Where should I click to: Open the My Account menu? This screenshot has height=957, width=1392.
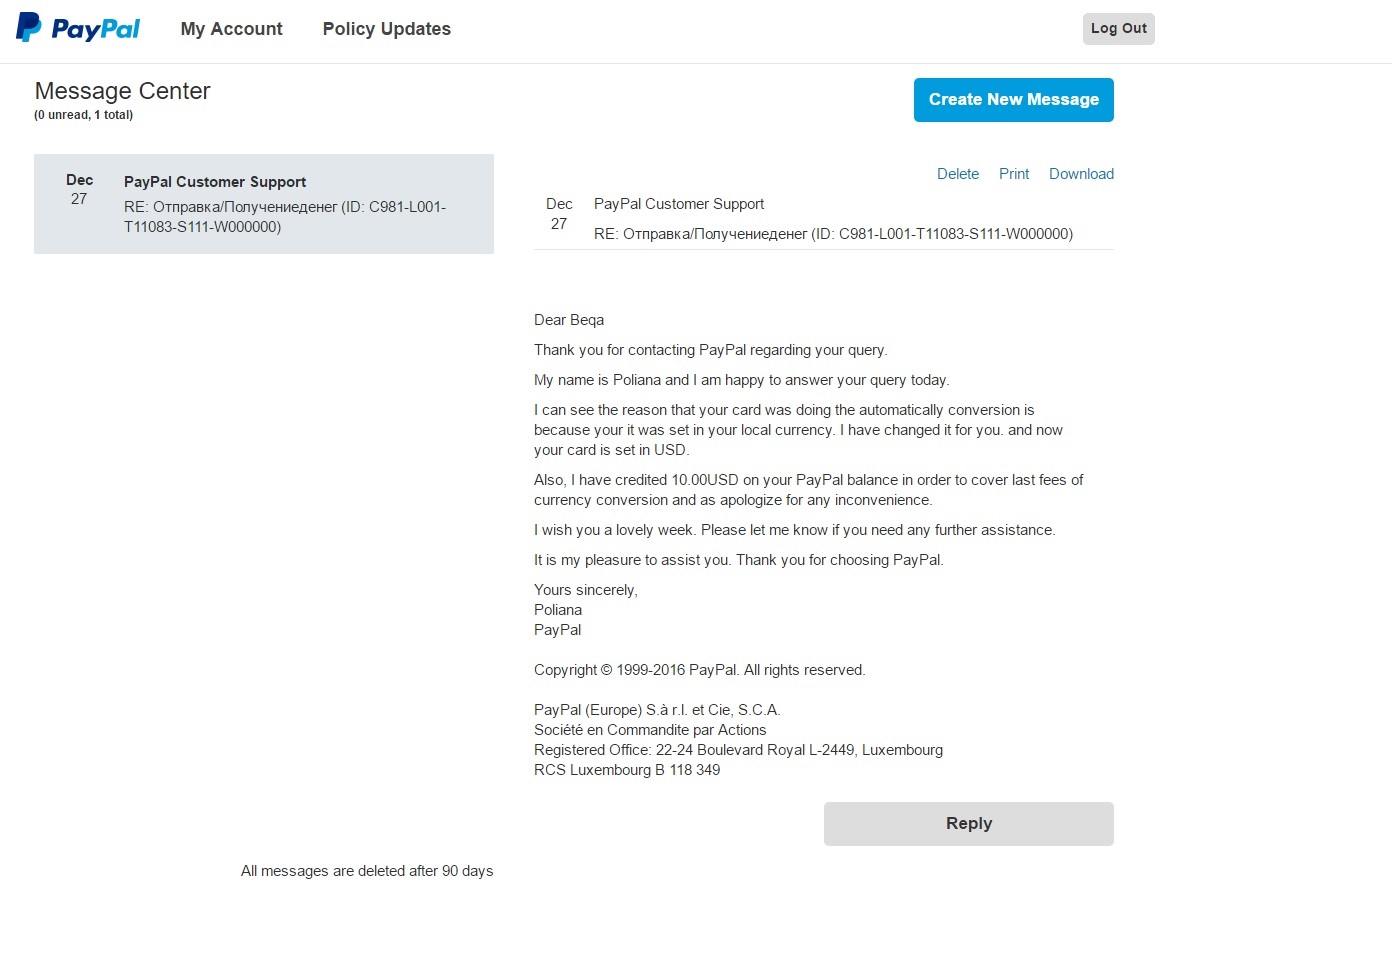231,29
